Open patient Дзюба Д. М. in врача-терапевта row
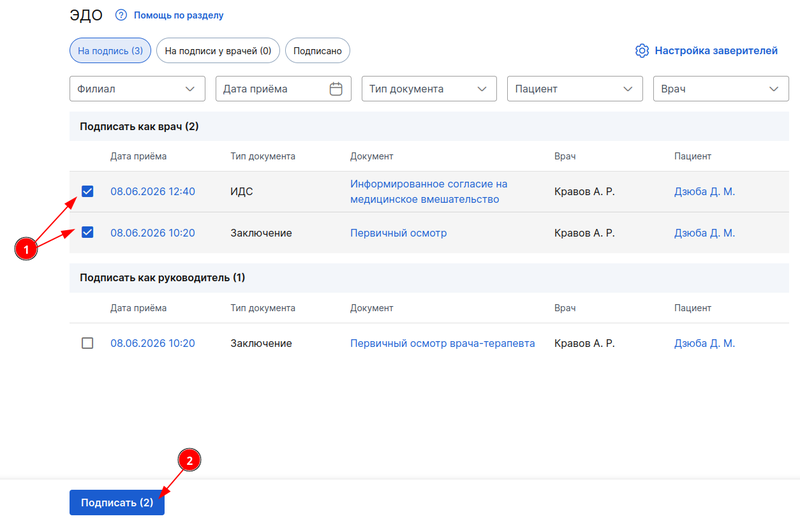The height and width of the screenshot is (521, 800). click(x=705, y=343)
